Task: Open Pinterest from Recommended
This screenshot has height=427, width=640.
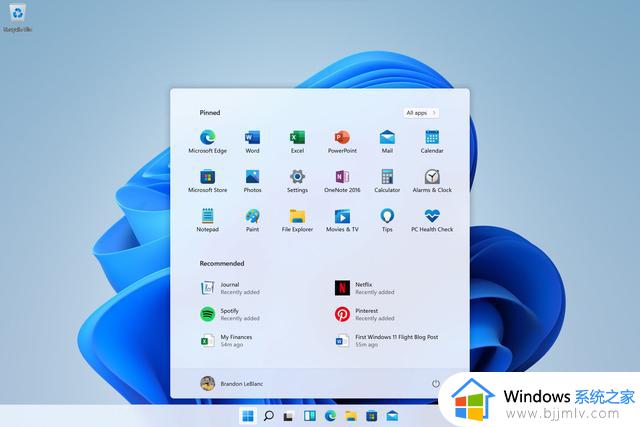Action: [x=364, y=314]
